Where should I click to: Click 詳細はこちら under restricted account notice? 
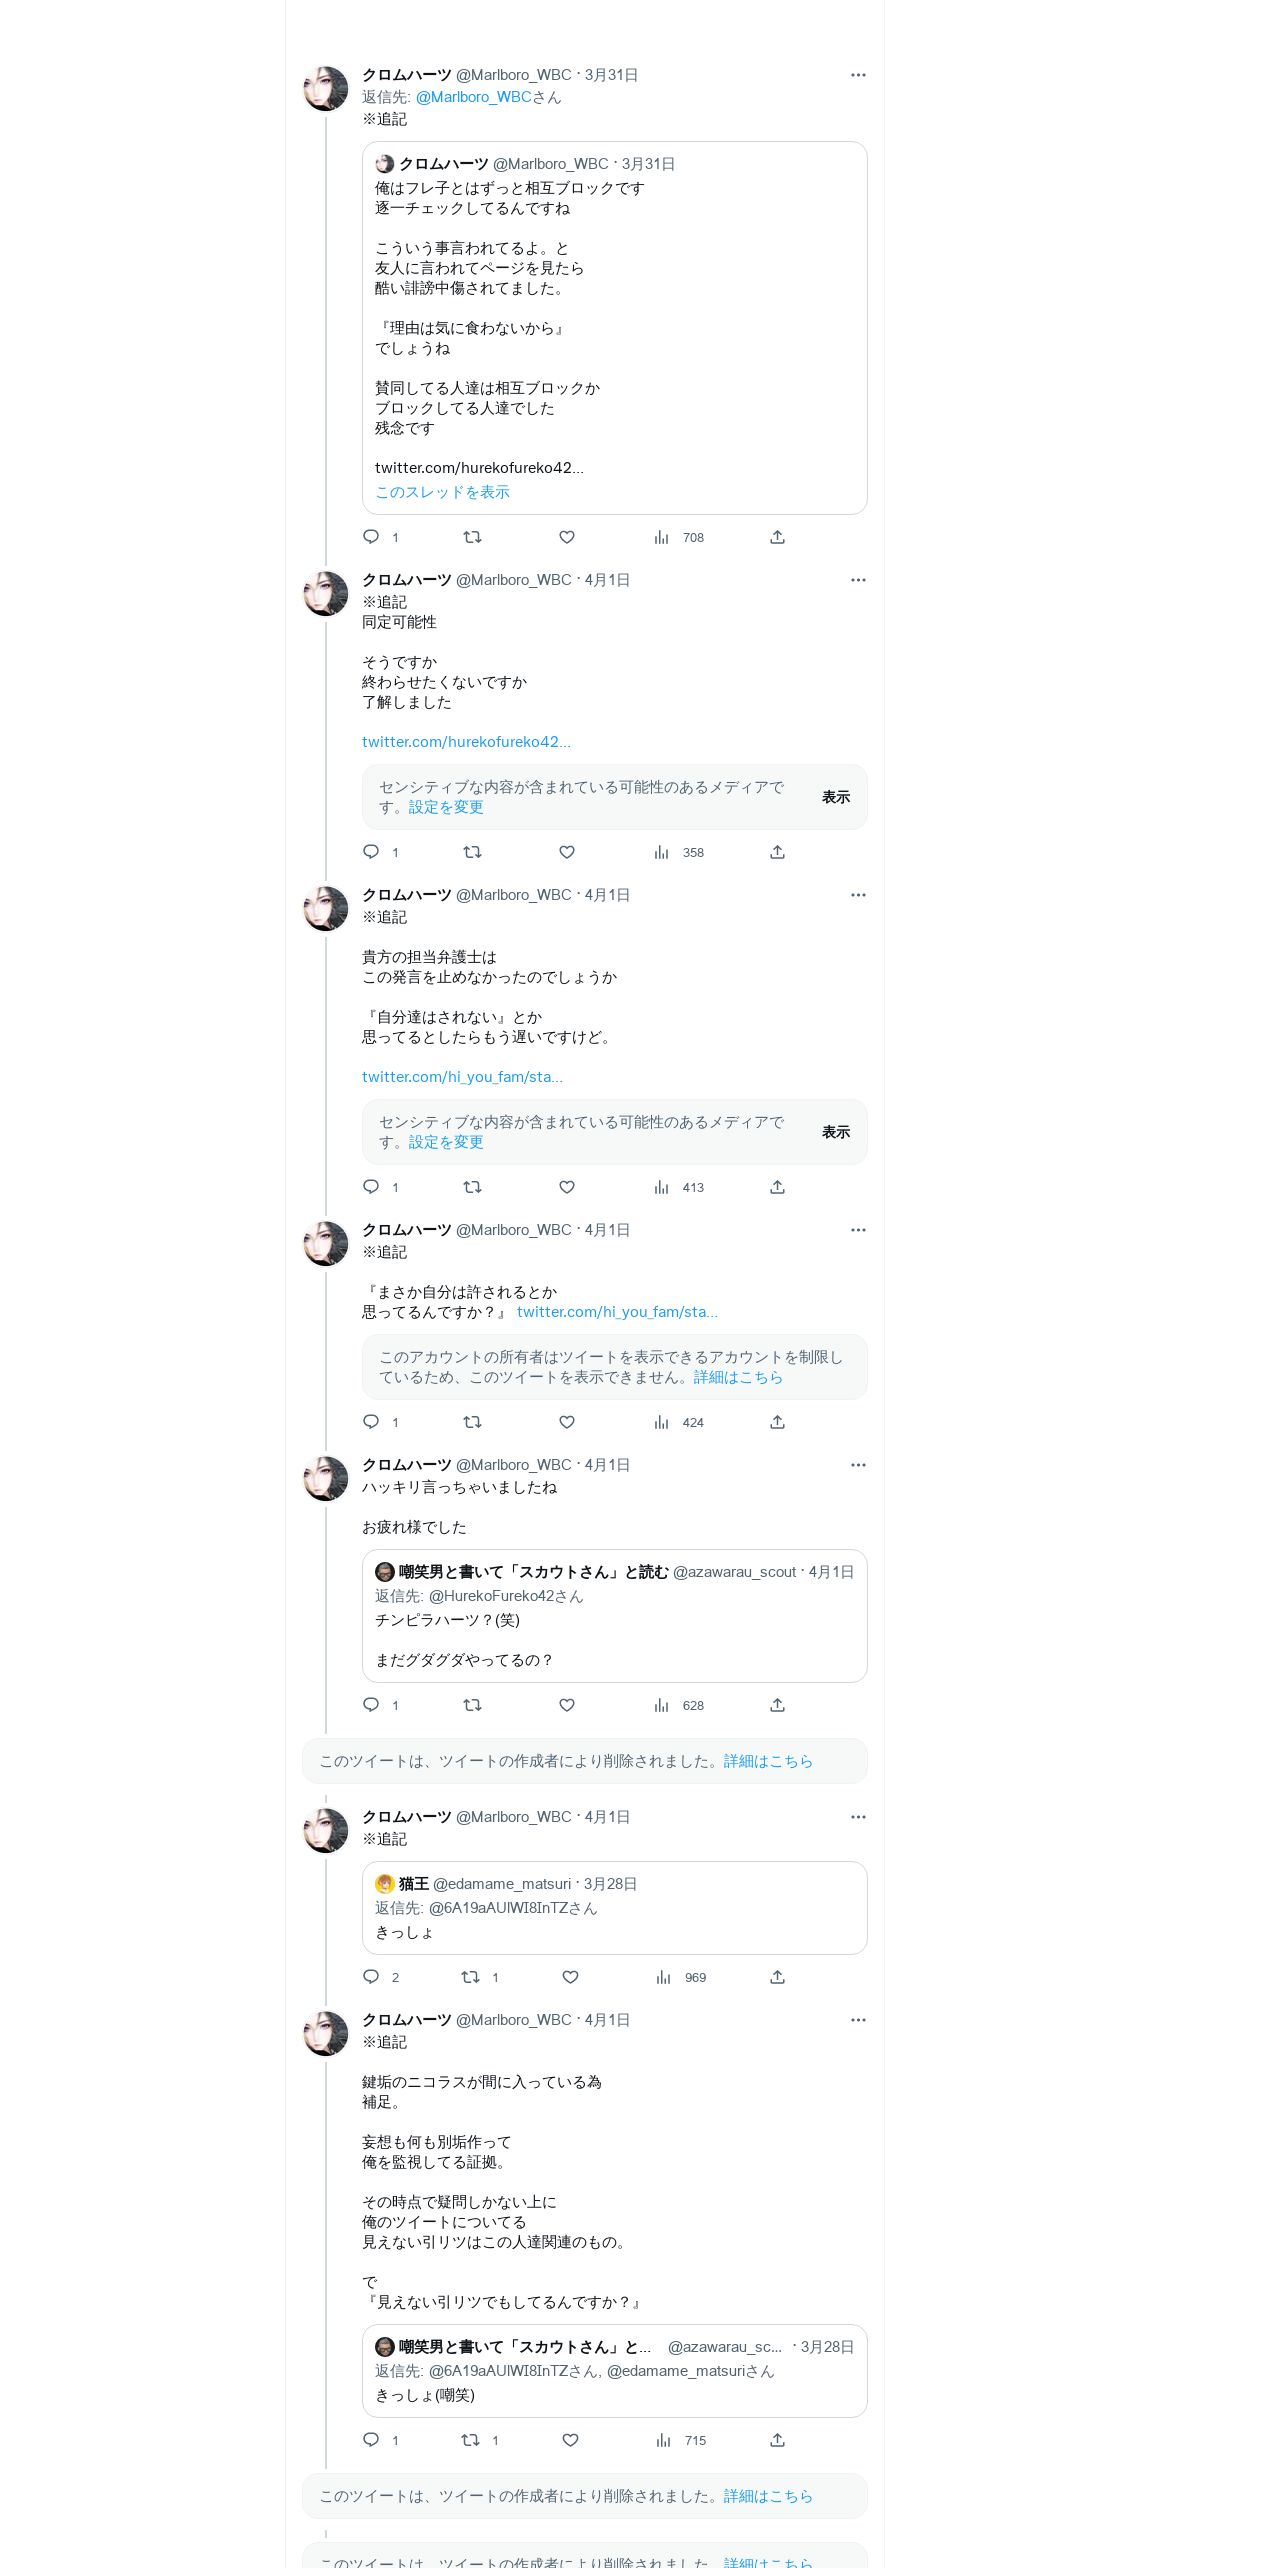[x=738, y=1377]
